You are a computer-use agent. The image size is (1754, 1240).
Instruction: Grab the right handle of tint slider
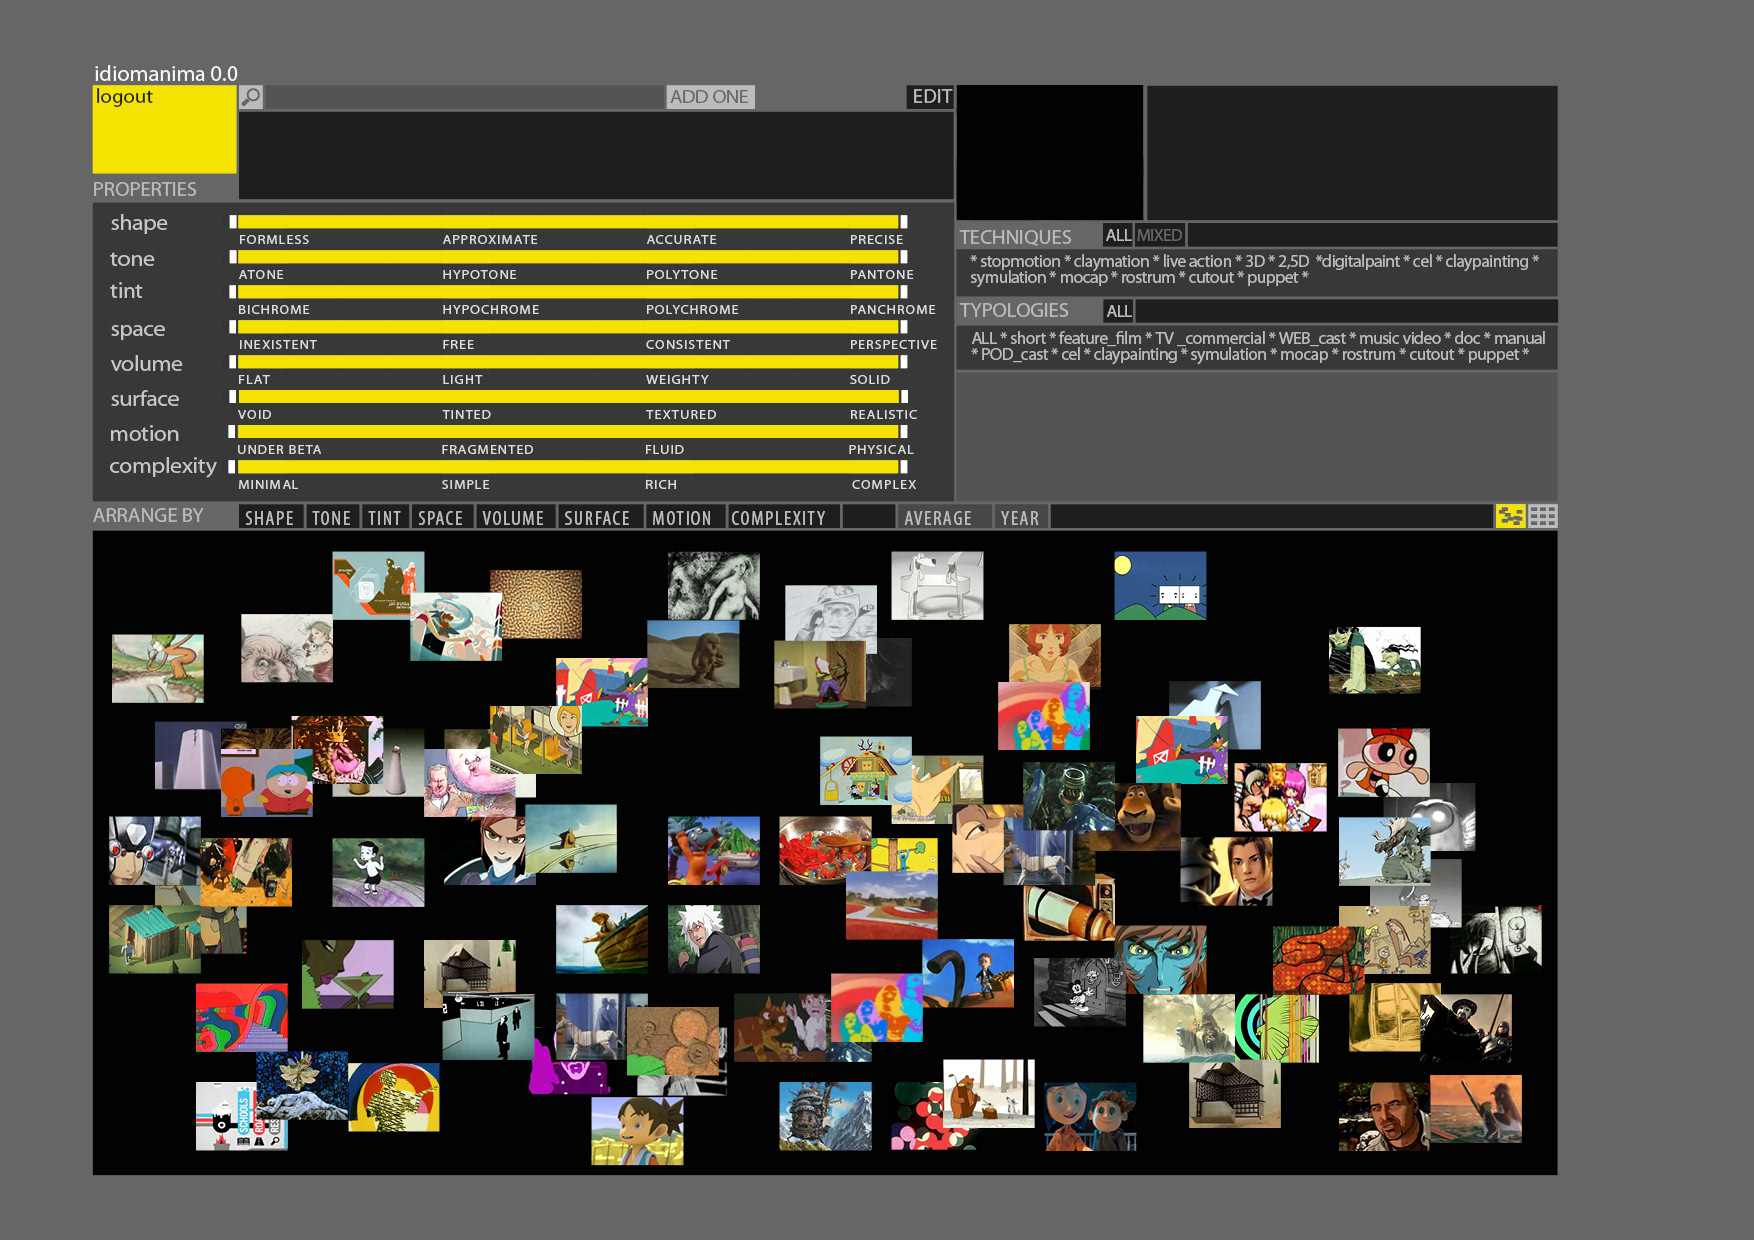pyautogui.click(x=904, y=292)
